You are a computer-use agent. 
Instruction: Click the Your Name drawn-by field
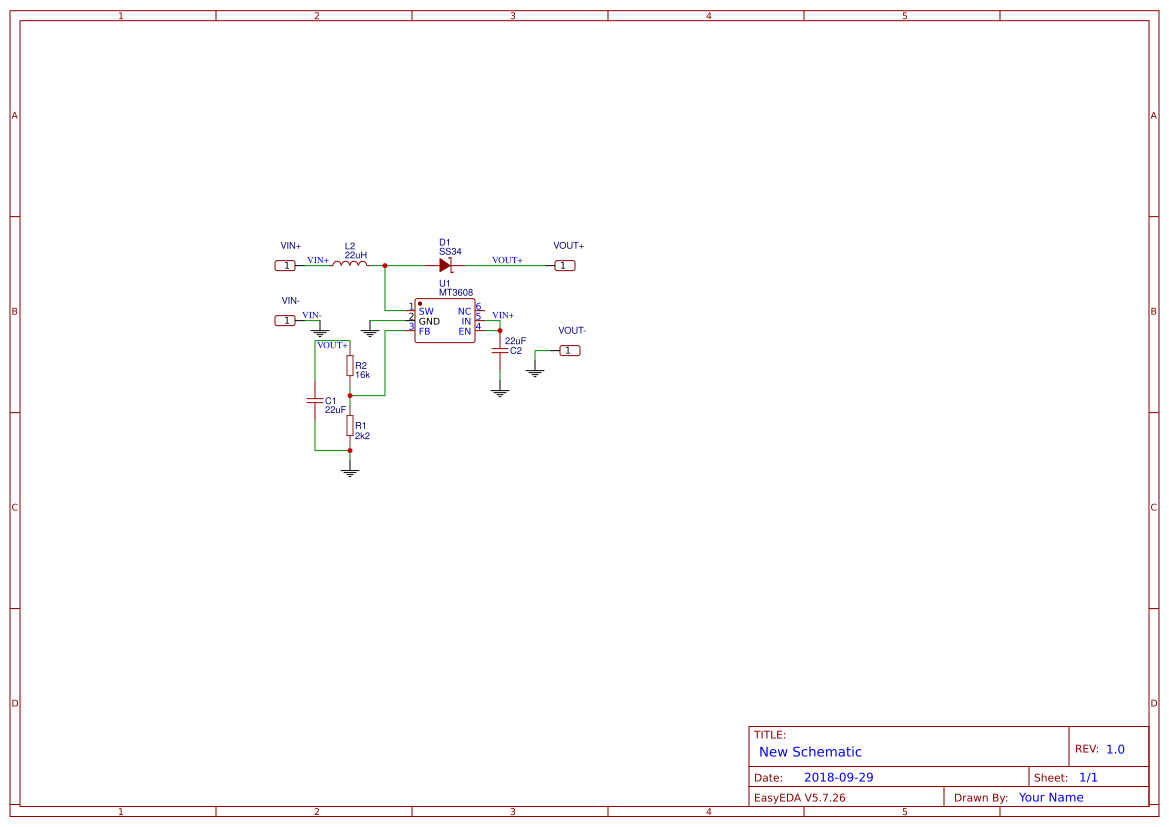click(x=1051, y=797)
